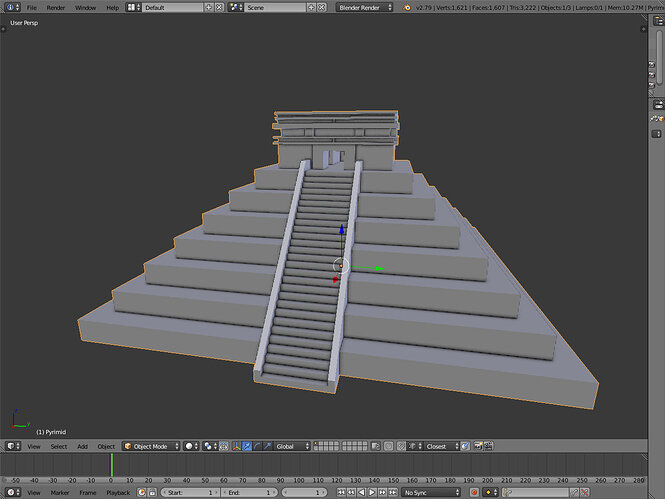Play the animation in reverse

point(361,492)
